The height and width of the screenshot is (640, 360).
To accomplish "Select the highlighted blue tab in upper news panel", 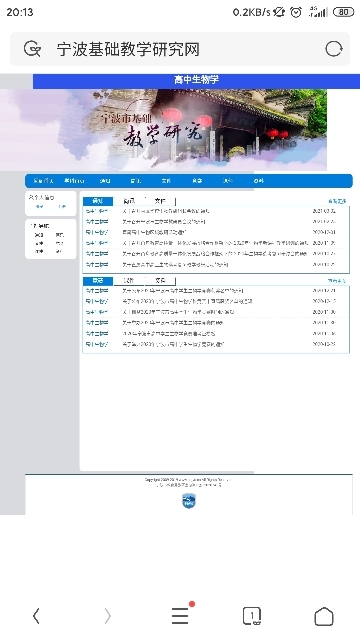I will [x=98, y=201].
